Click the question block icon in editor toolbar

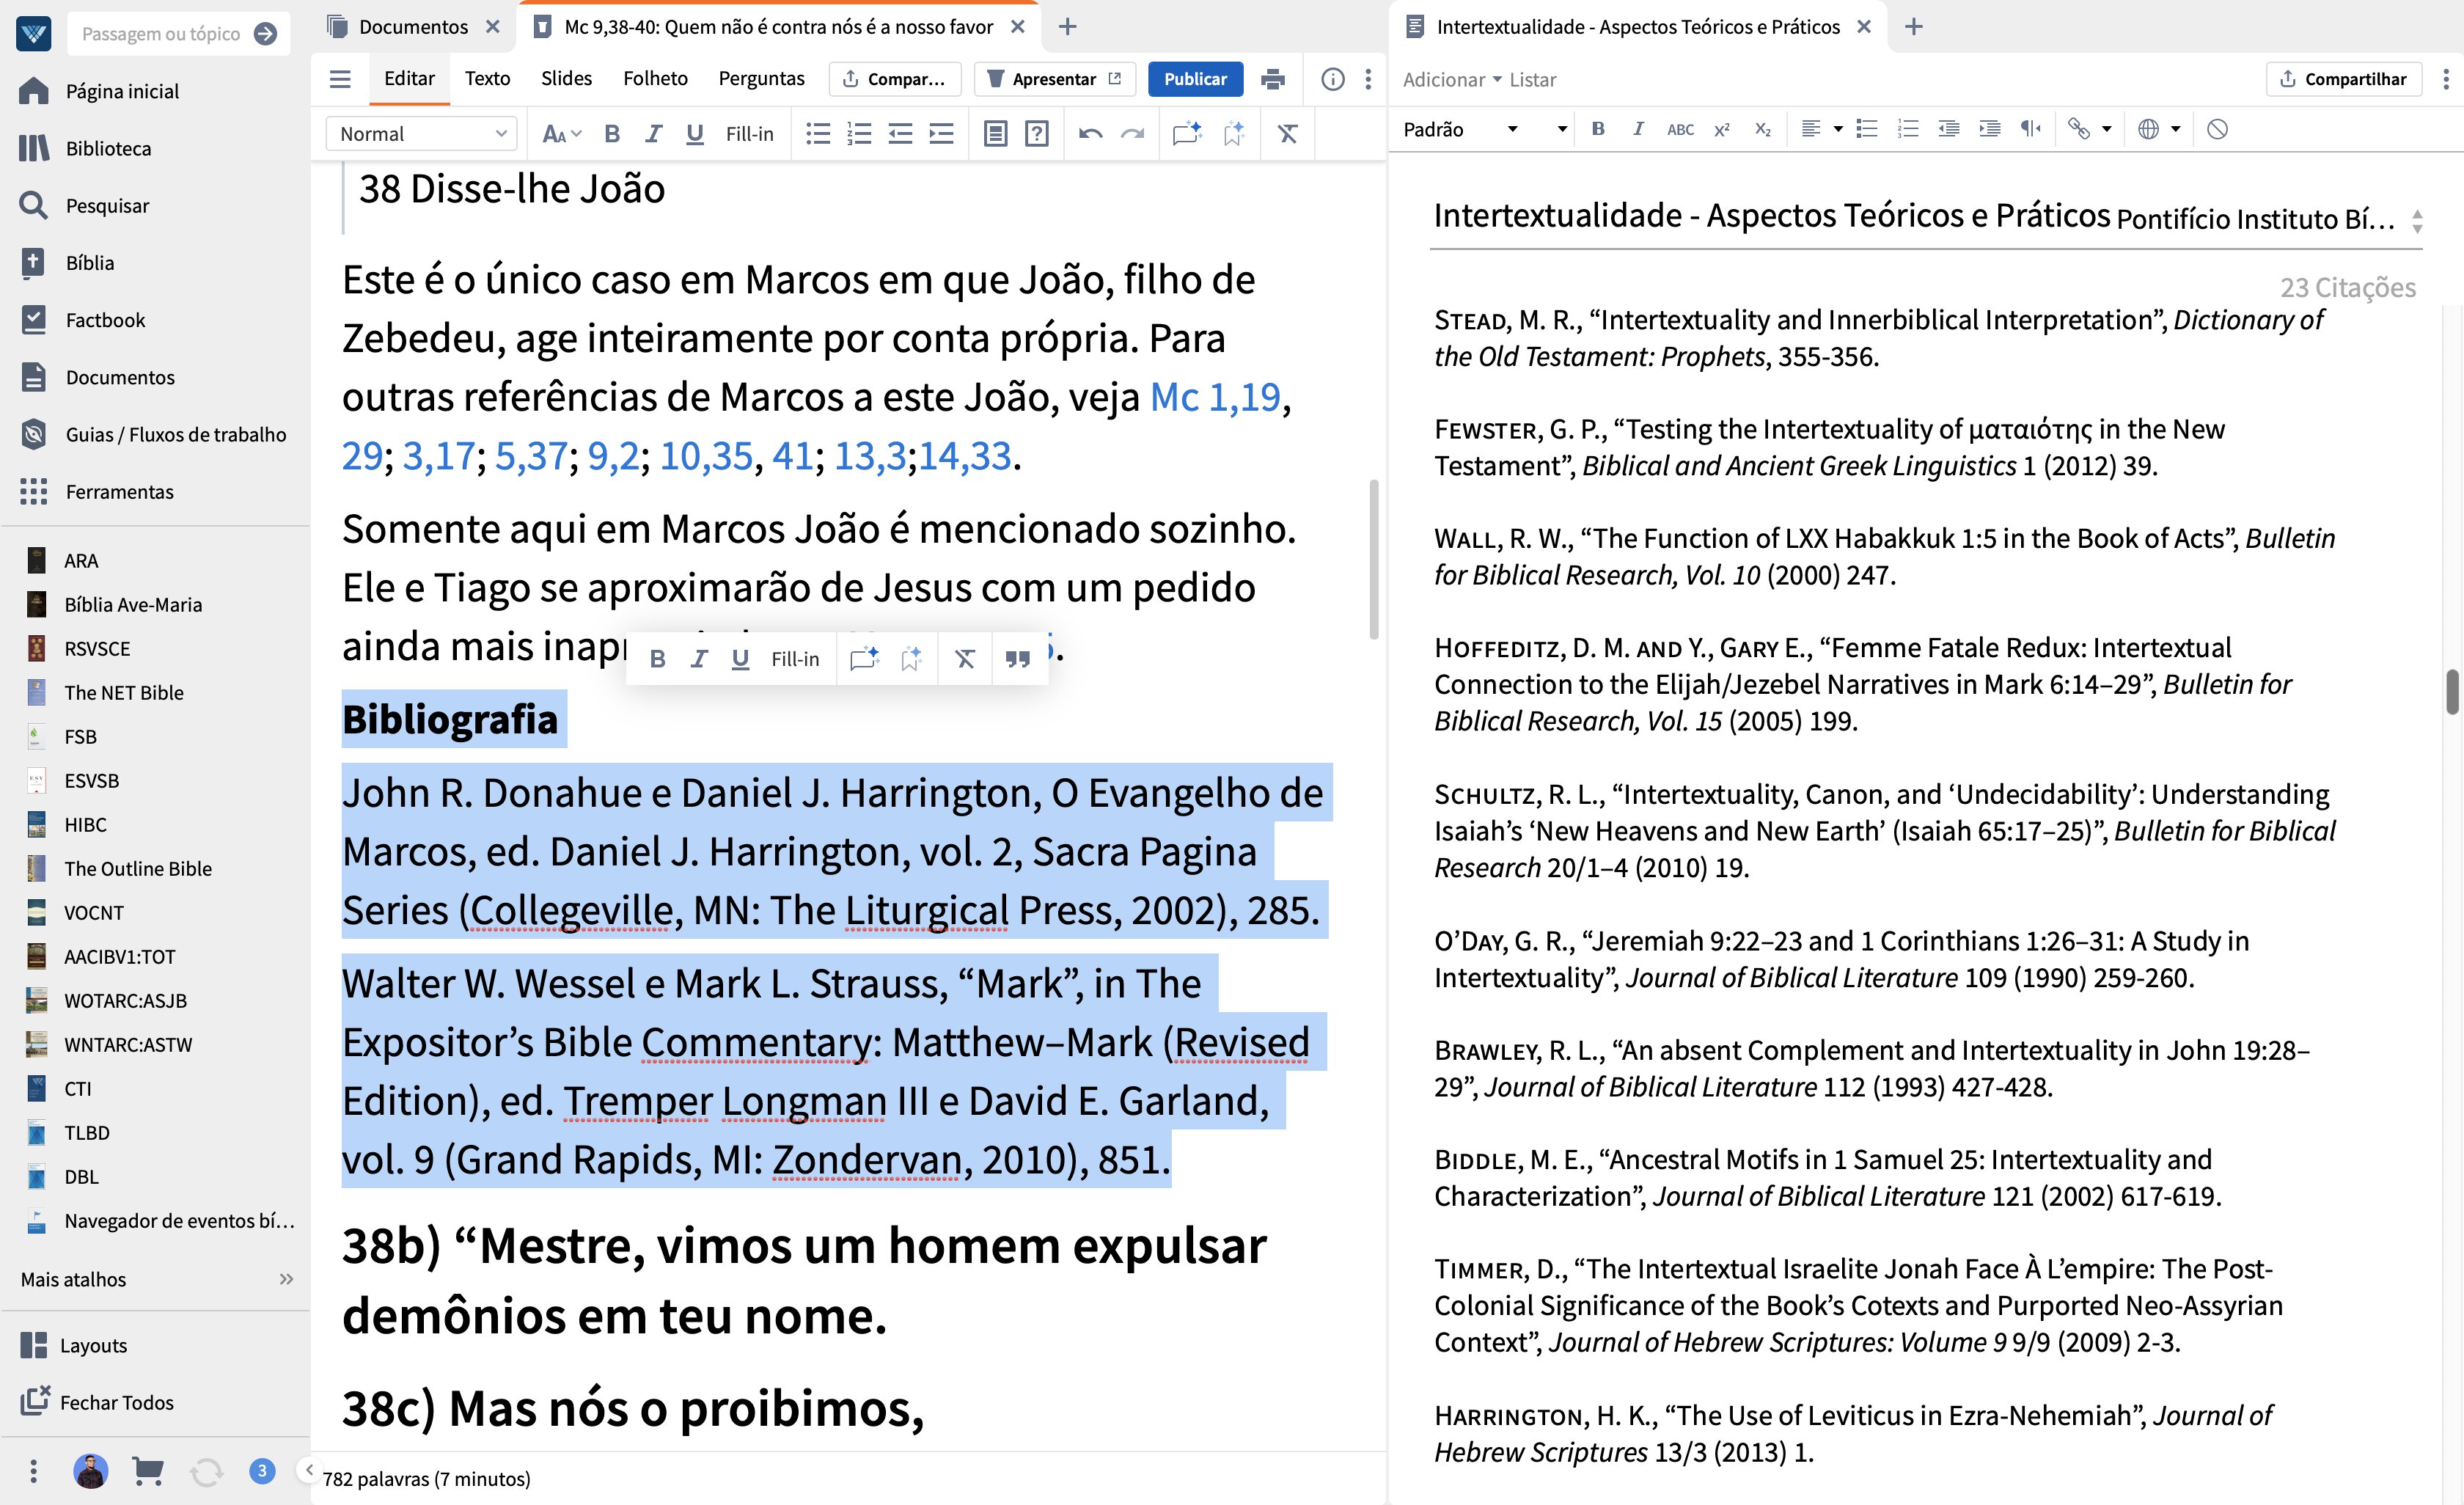click(1037, 133)
